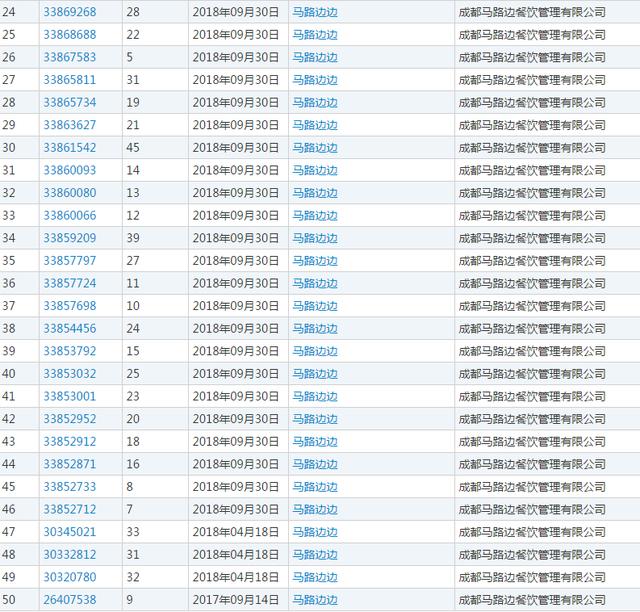Open registration number 33869268
Screen dimensions: 640x612
(x=70, y=12)
